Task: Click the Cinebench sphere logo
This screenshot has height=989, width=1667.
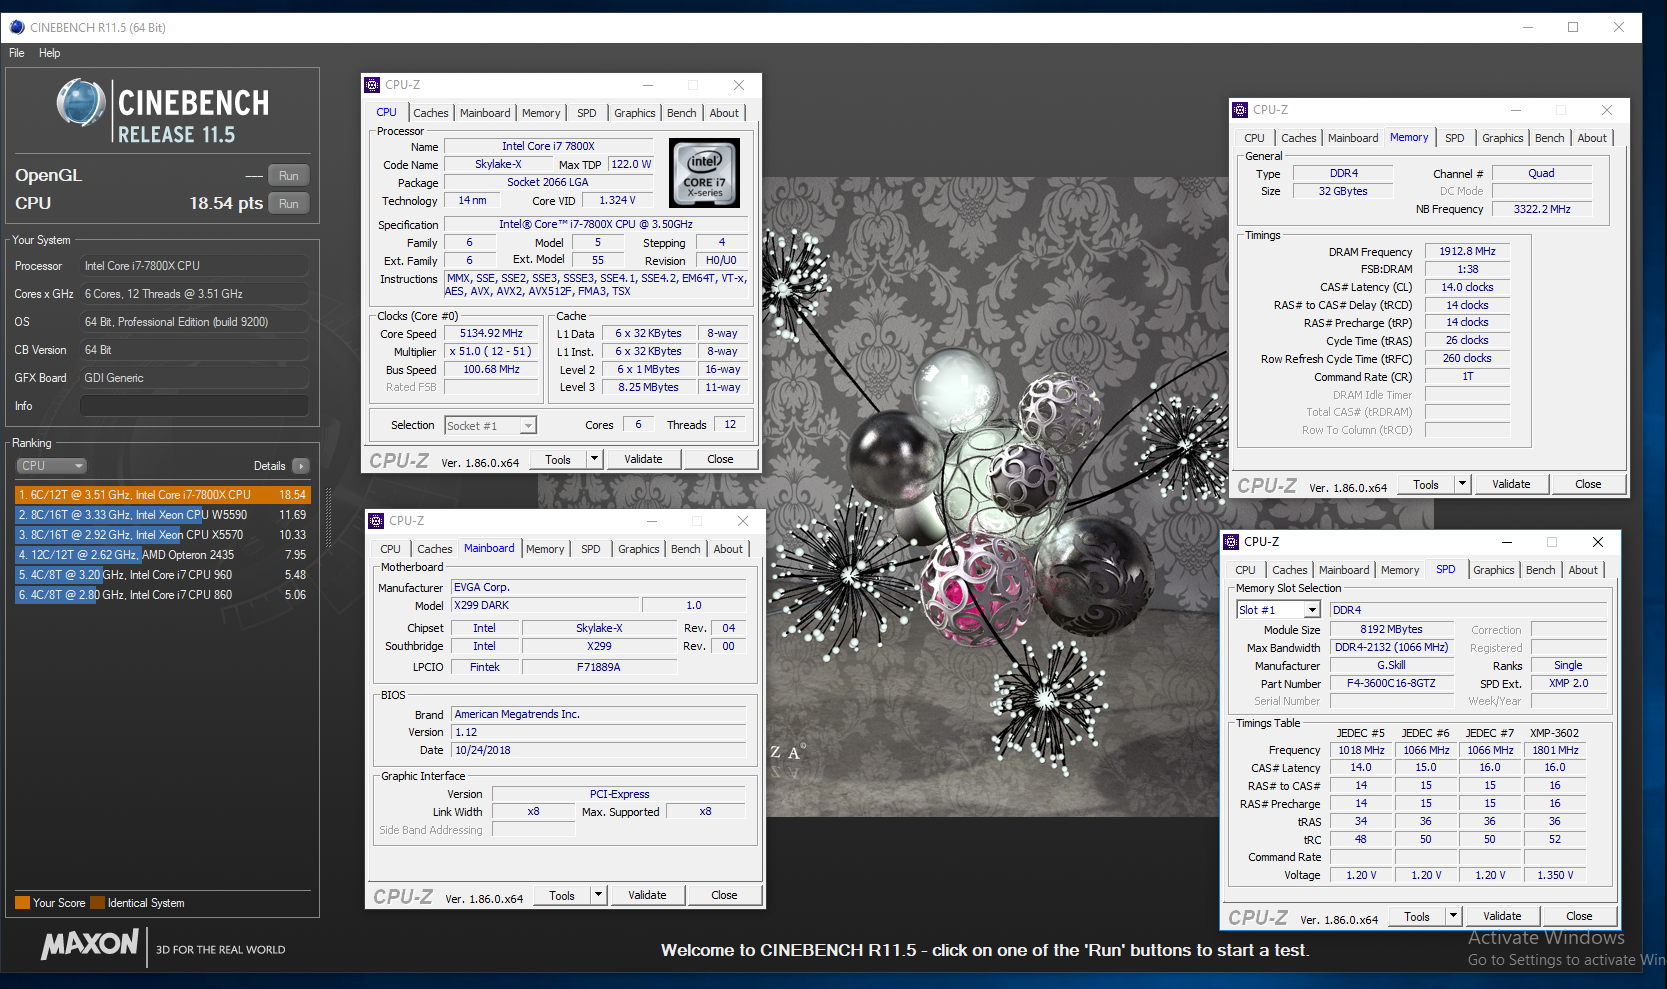Action: coord(81,103)
